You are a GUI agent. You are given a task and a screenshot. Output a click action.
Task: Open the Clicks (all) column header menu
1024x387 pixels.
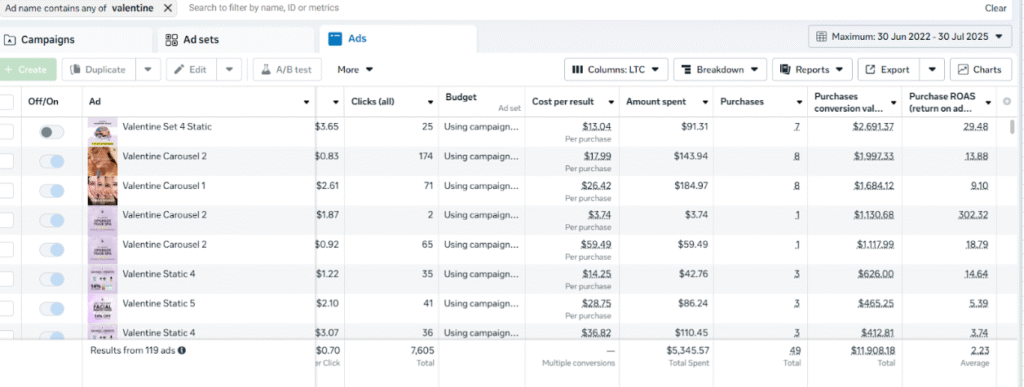point(431,102)
